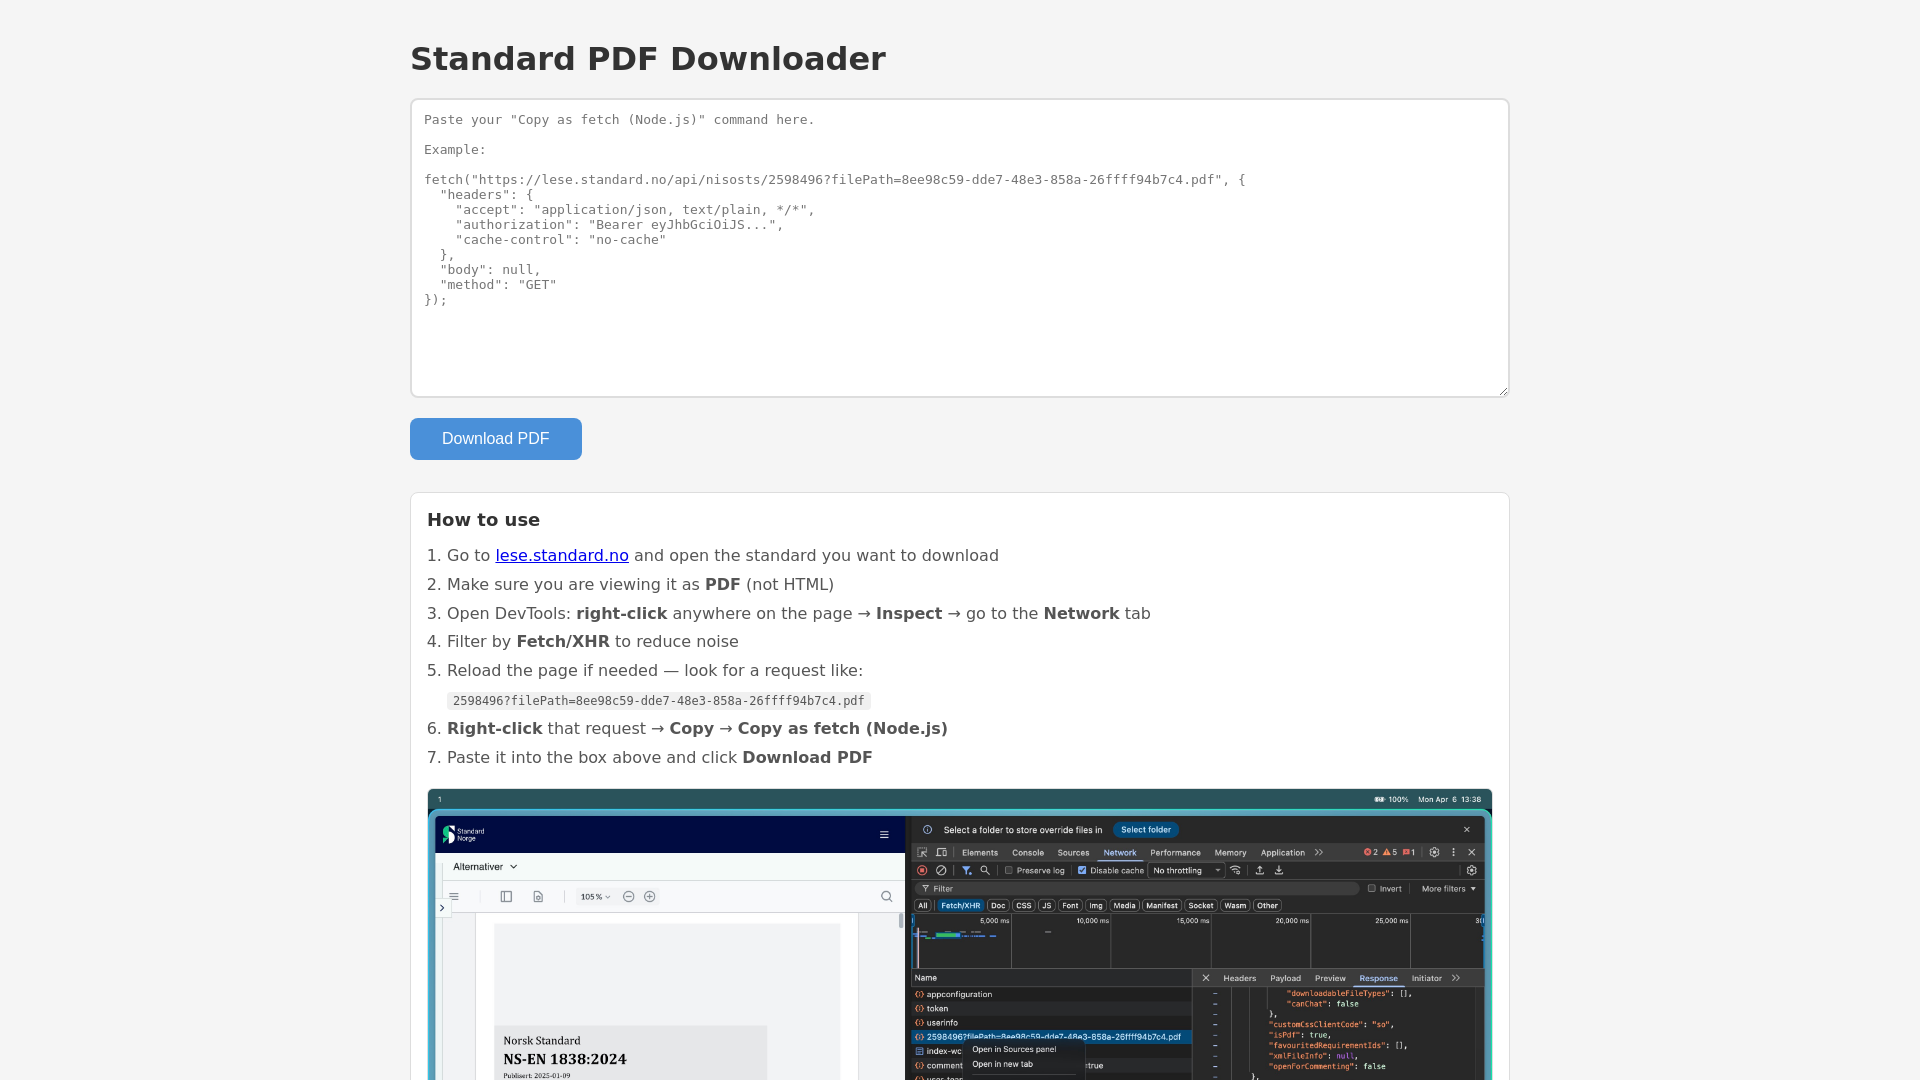Open DevTools settings gear in top tab bar
The height and width of the screenshot is (1080, 1920).
1434,853
